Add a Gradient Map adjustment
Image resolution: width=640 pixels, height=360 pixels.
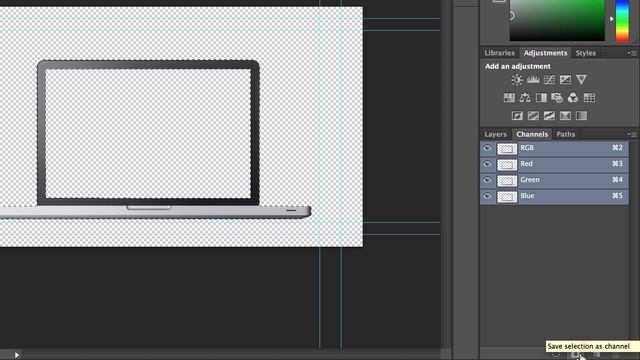581,116
